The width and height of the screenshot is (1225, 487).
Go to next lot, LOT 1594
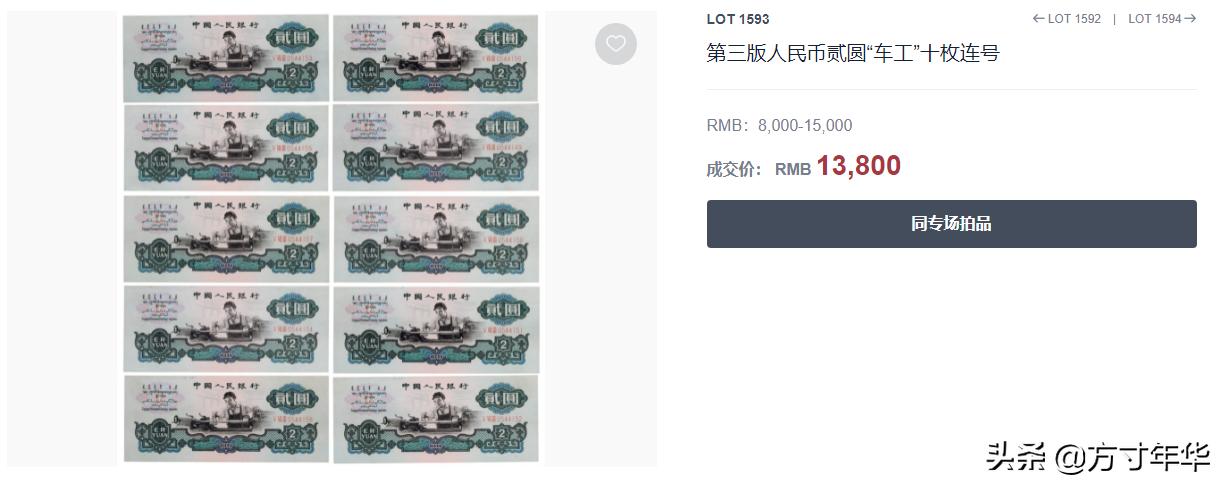1162,19
